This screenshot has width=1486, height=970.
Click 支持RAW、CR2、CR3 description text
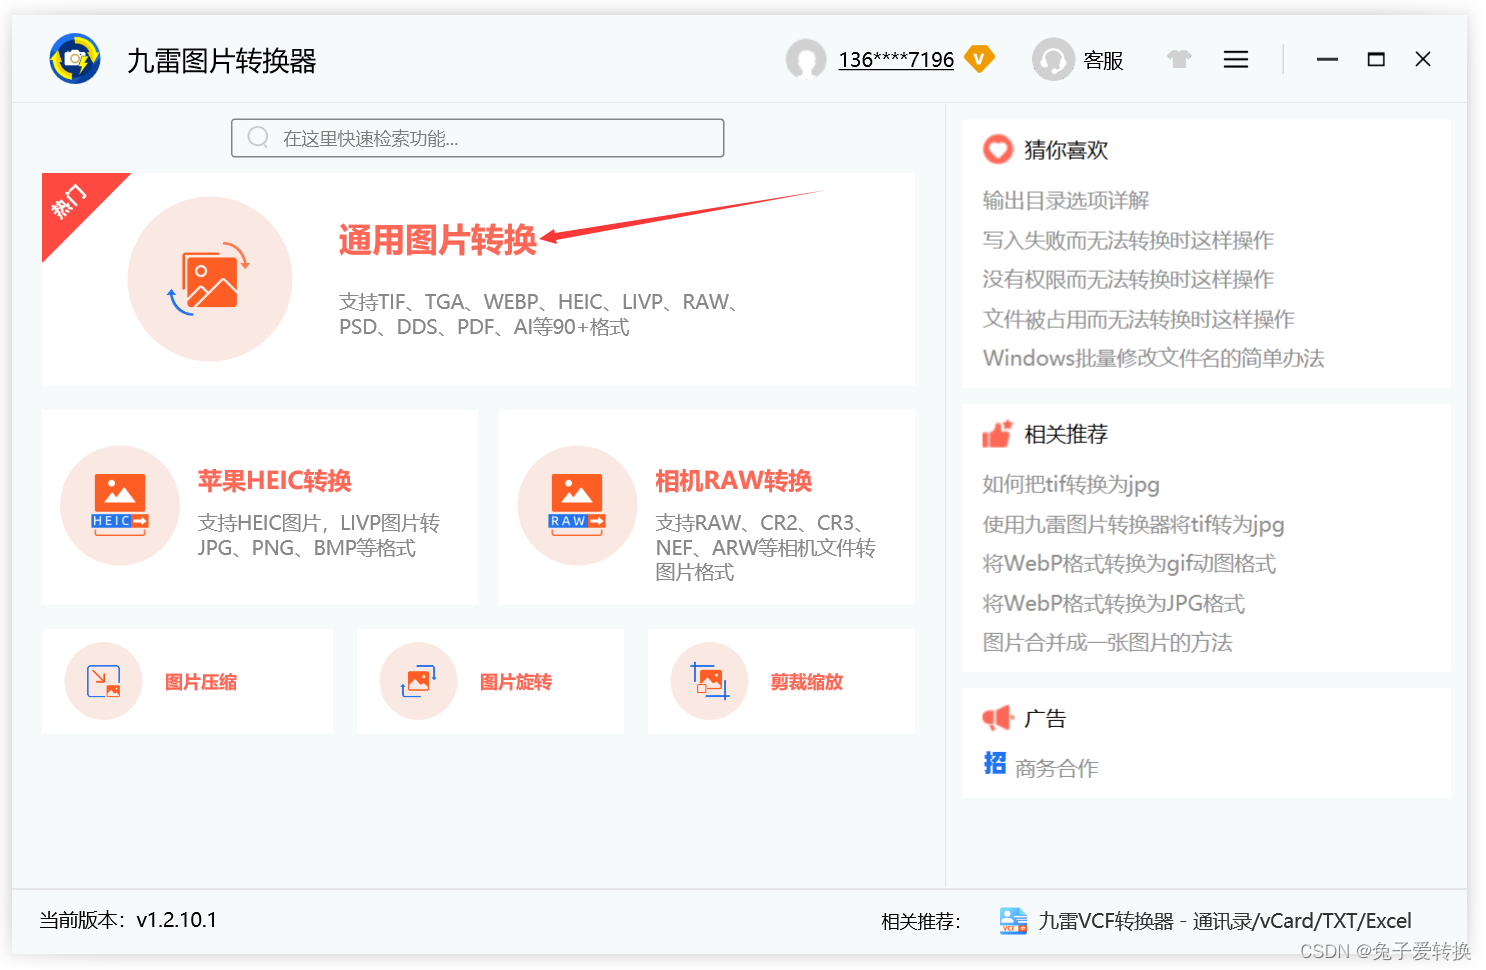[x=765, y=547]
